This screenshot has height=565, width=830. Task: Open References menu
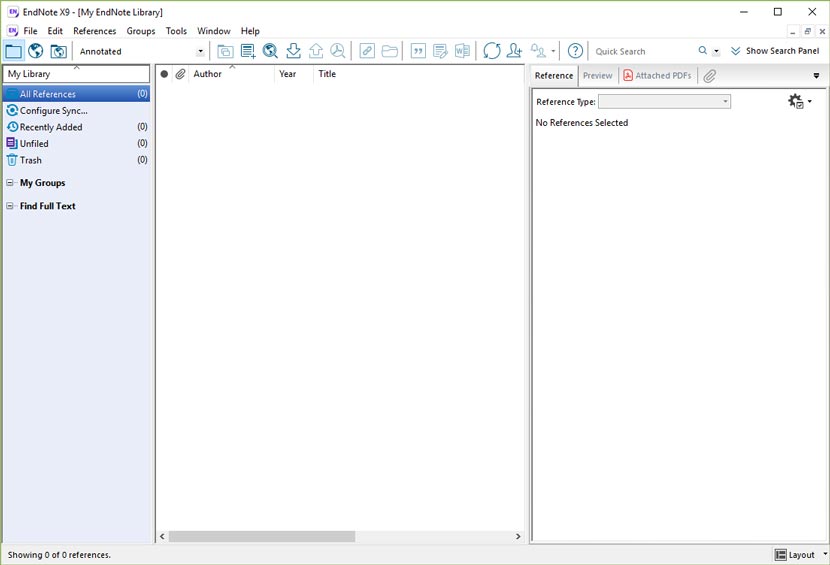[95, 31]
